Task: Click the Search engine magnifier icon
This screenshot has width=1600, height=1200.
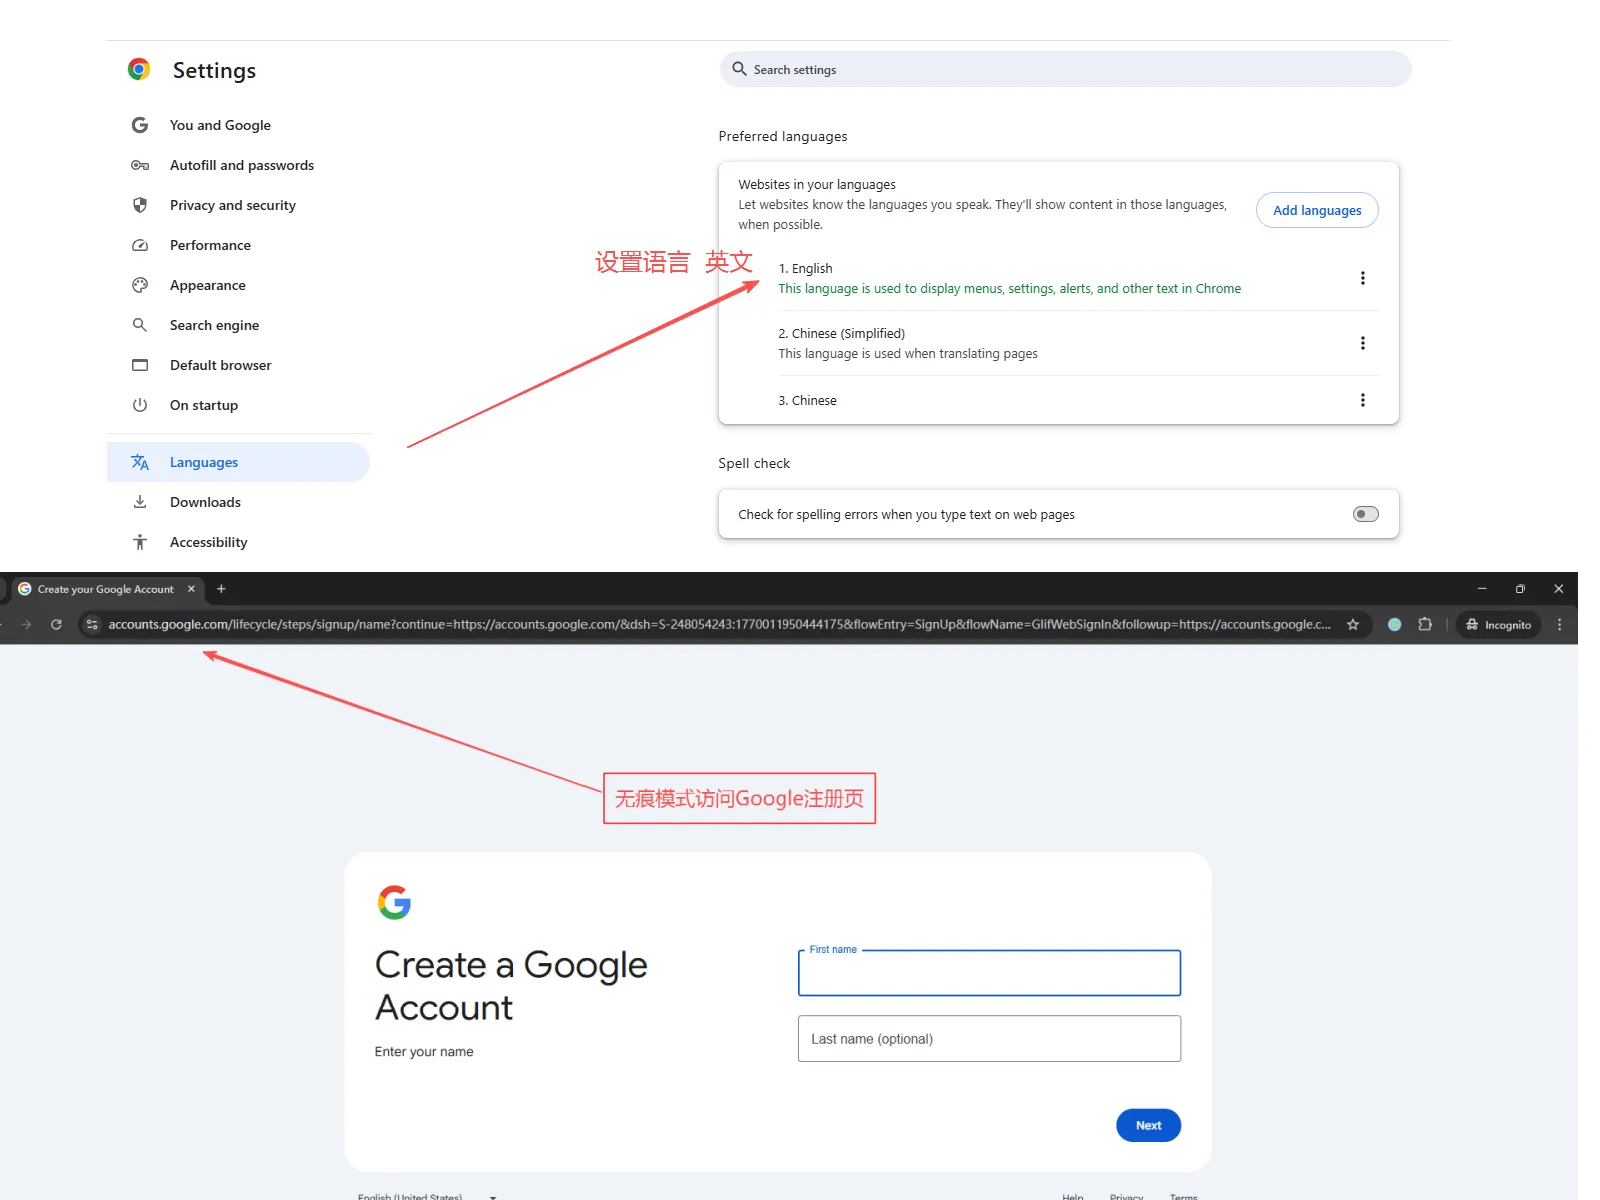Action: pyautogui.click(x=139, y=325)
